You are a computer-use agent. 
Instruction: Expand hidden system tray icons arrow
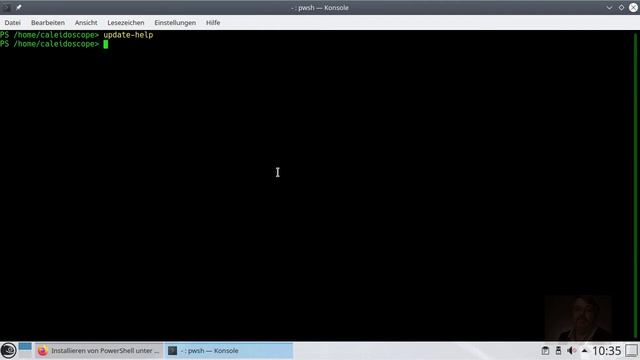pyautogui.click(x=584, y=351)
